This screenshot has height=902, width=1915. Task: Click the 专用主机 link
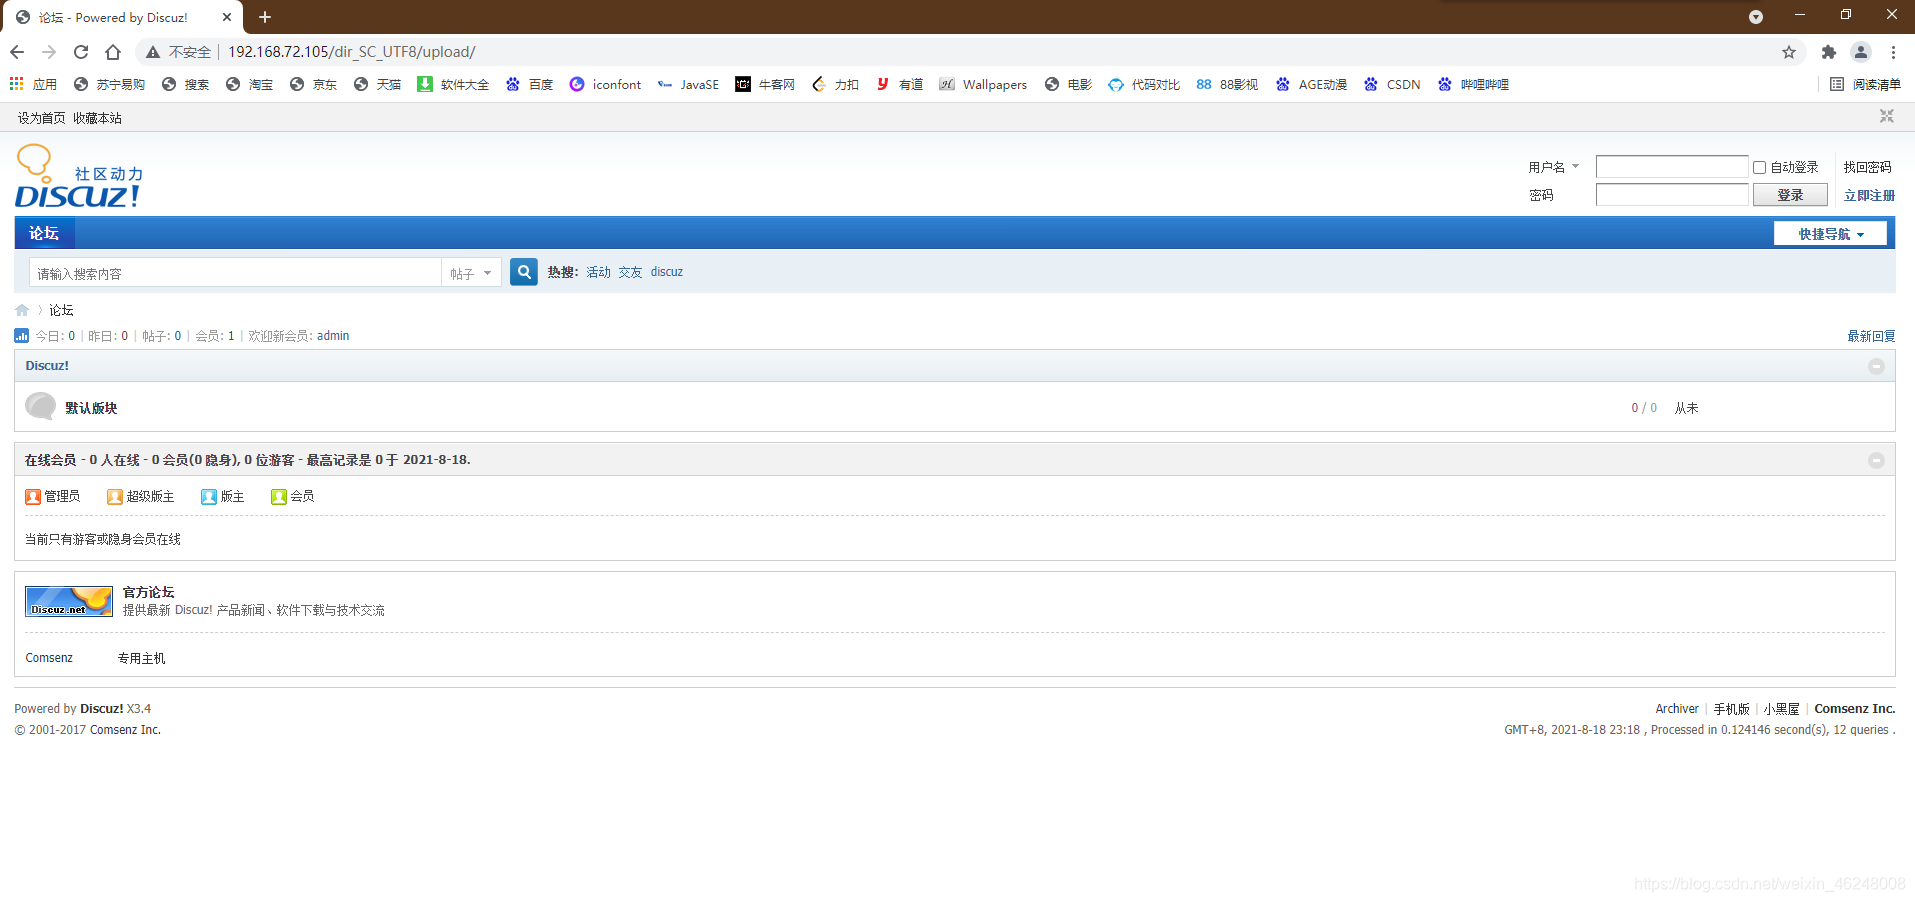(142, 658)
